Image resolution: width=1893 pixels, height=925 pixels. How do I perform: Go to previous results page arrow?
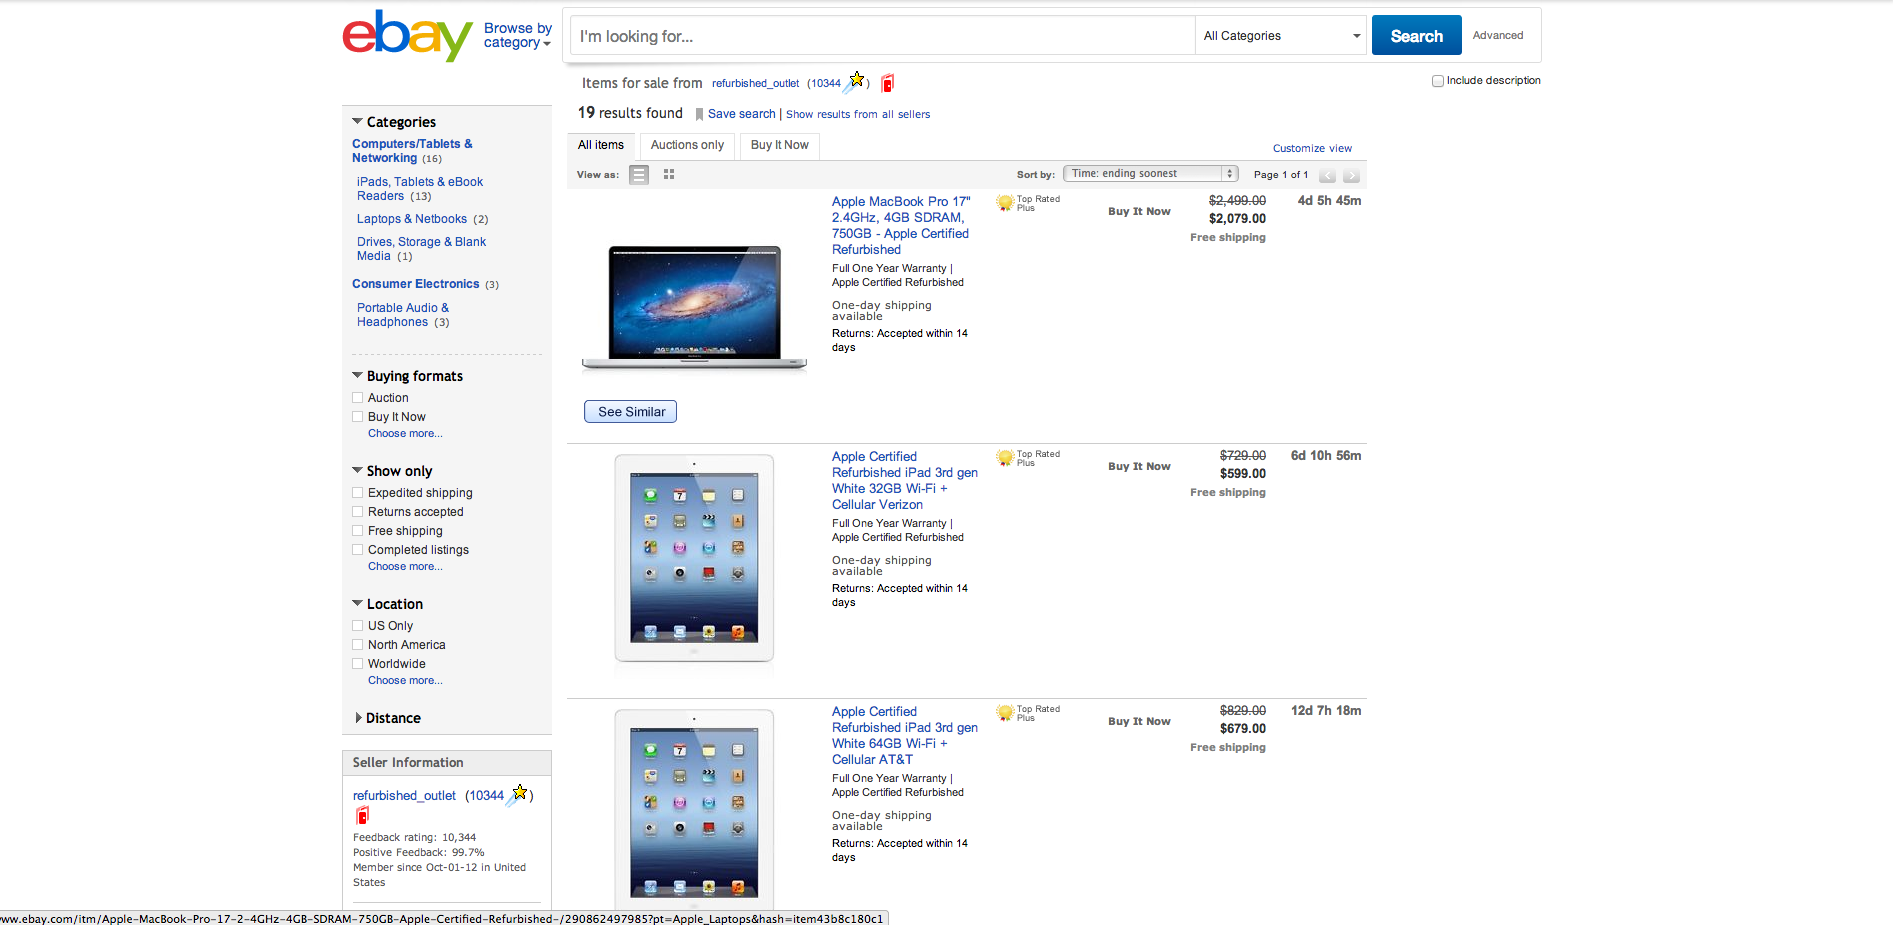1327,176
